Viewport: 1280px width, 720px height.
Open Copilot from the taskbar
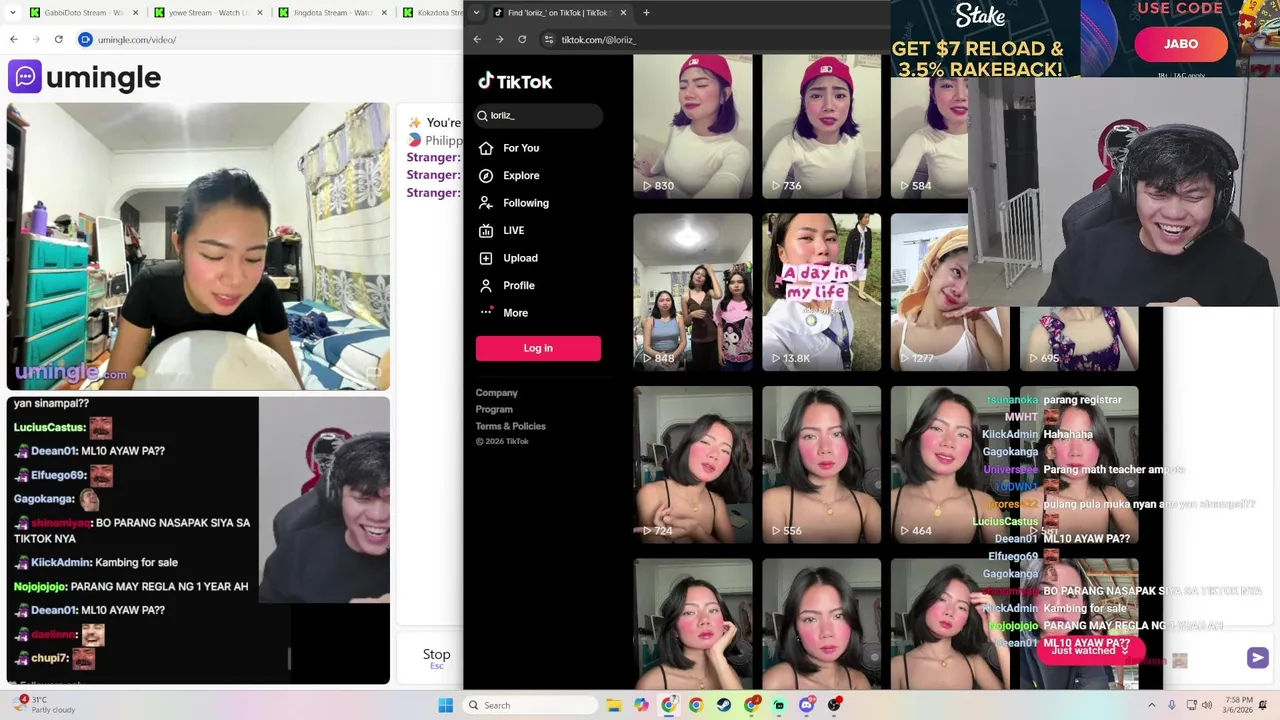coord(641,705)
